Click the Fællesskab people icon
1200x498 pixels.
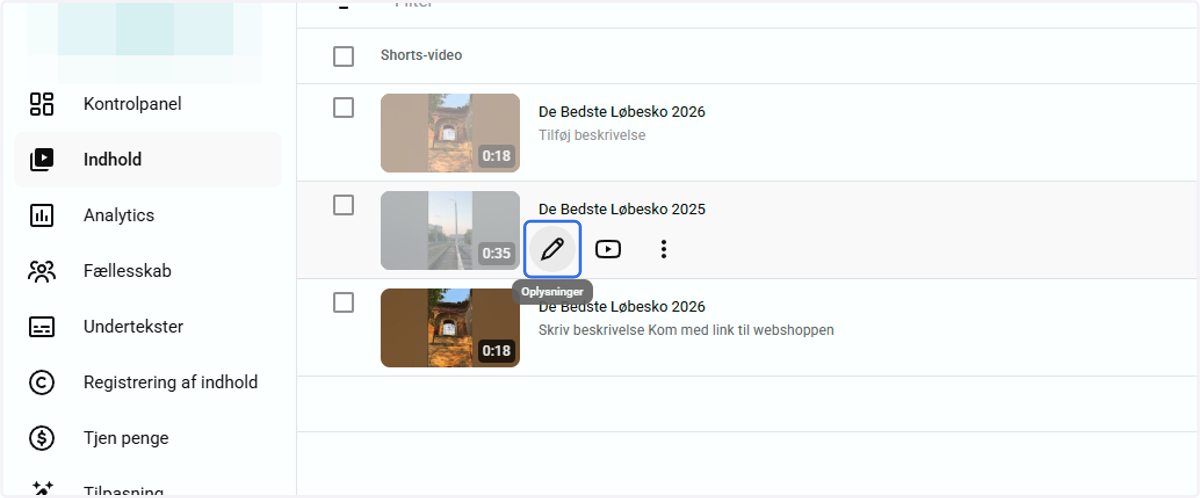tap(42, 271)
